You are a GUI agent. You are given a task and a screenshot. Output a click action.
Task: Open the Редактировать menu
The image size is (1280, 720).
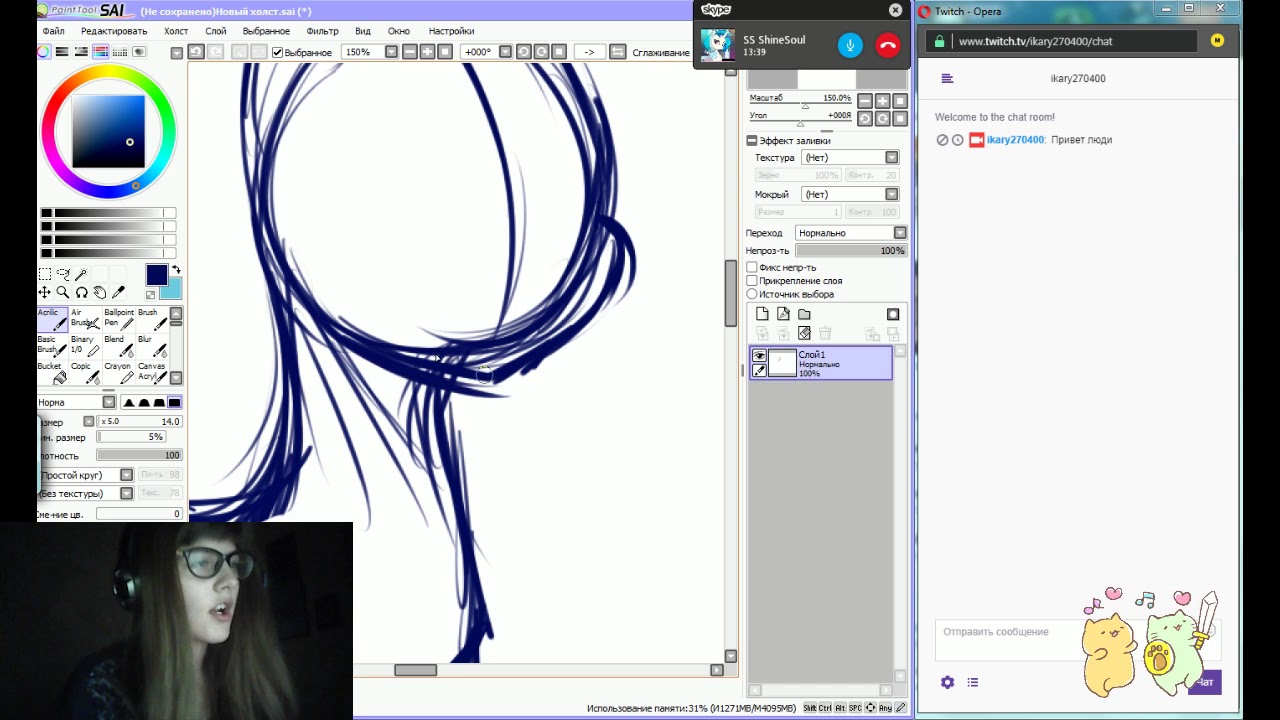click(x=114, y=31)
